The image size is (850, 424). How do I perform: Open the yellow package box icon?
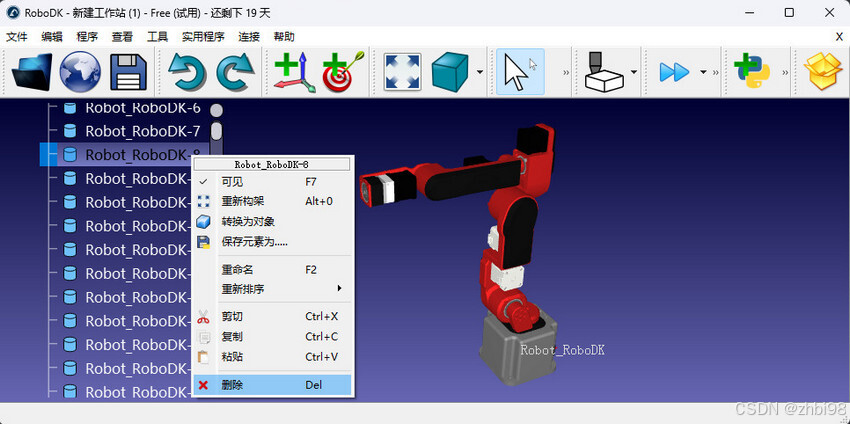point(825,72)
